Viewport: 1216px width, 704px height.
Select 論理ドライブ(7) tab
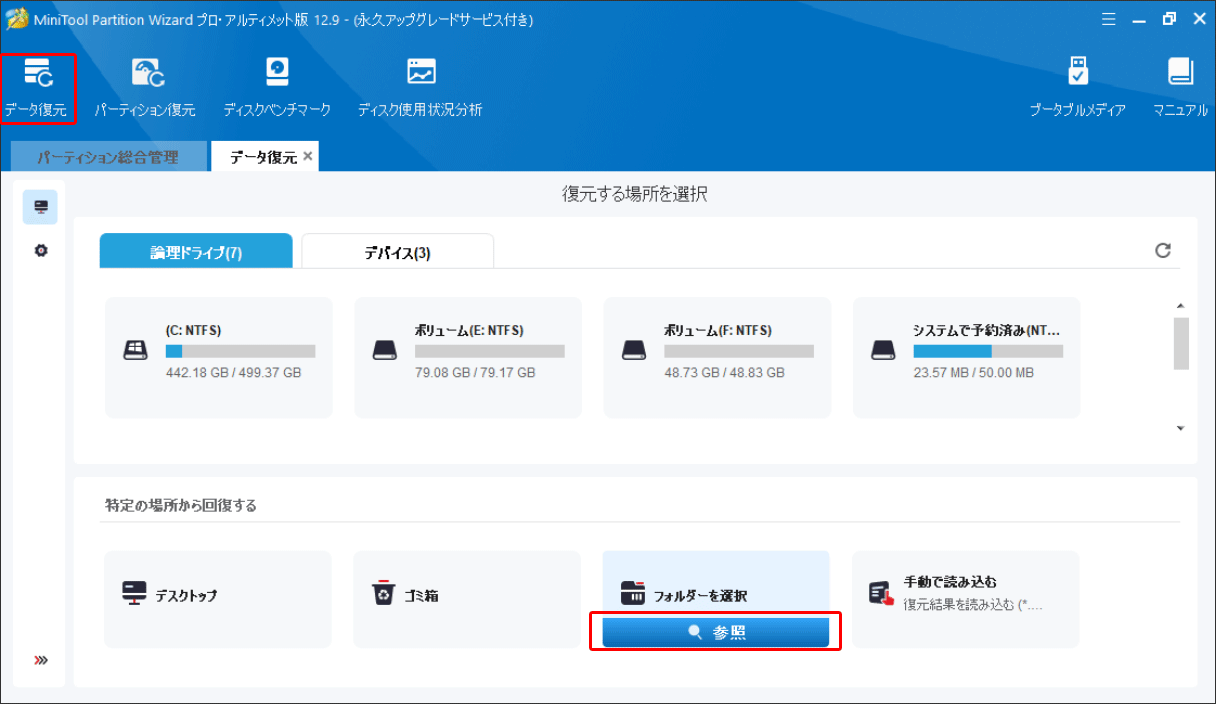click(196, 251)
